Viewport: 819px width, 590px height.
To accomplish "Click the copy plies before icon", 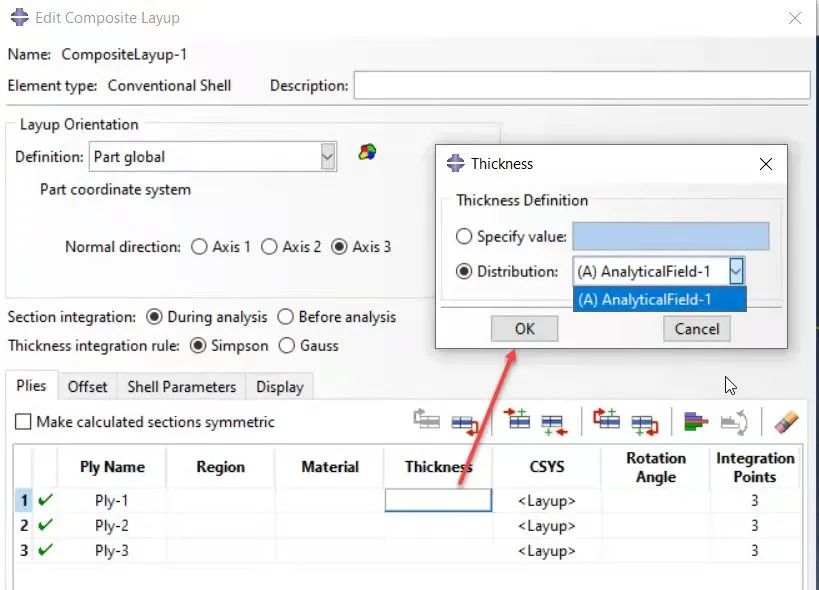I will pyautogui.click(x=606, y=422).
